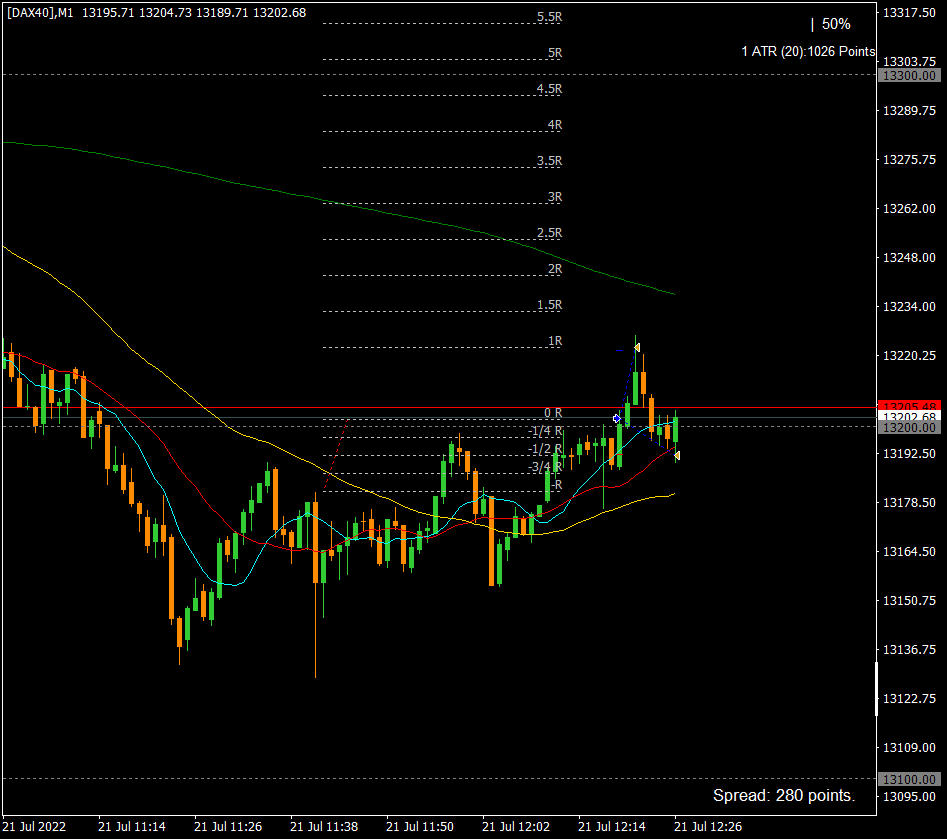Click the 21 Jul 12:14 time label
This screenshot has width=947, height=839.
tap(612, 826)
